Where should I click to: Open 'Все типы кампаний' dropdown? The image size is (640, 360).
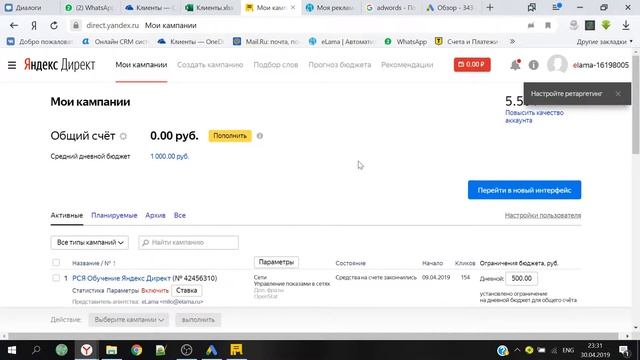point(90,242)
